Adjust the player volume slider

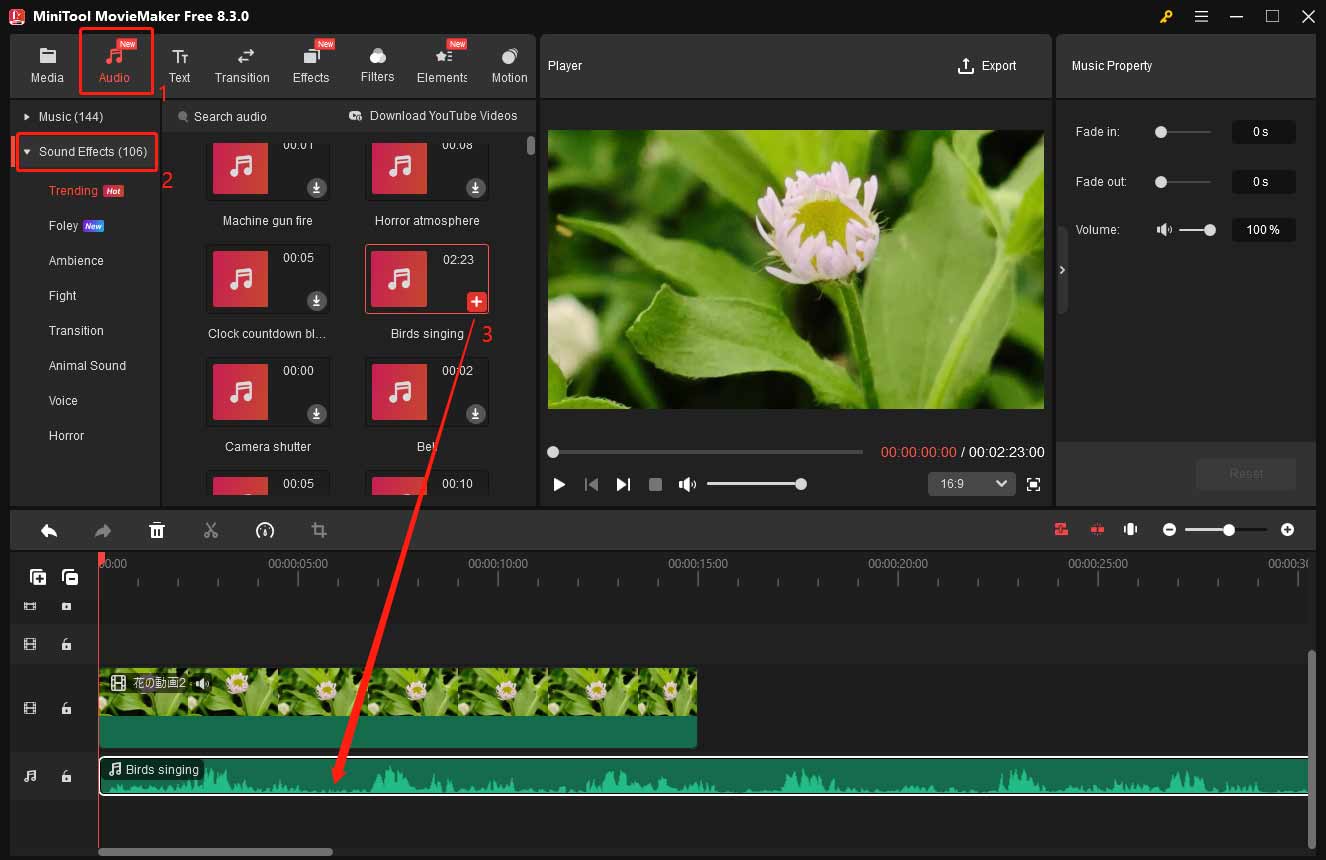click(756, 484)
